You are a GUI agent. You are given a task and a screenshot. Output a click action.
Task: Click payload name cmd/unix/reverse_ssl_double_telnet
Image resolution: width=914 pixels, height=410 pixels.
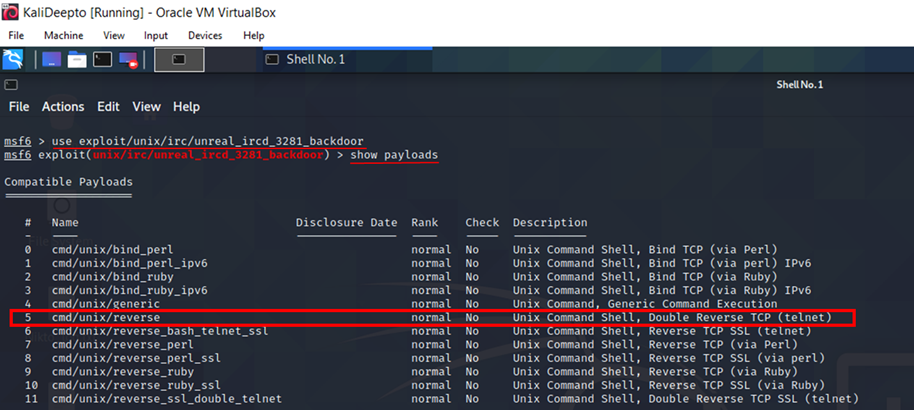[167, 399]
